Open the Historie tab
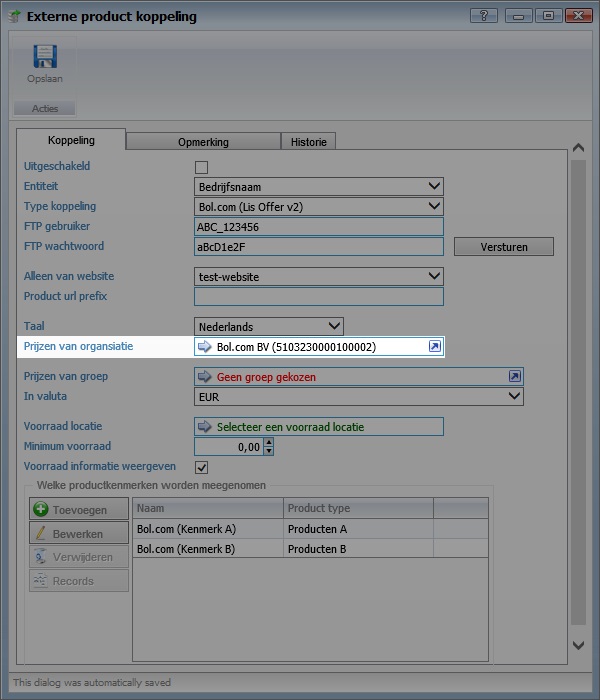This screenshot has height=700, width=600. coord(308,142)
